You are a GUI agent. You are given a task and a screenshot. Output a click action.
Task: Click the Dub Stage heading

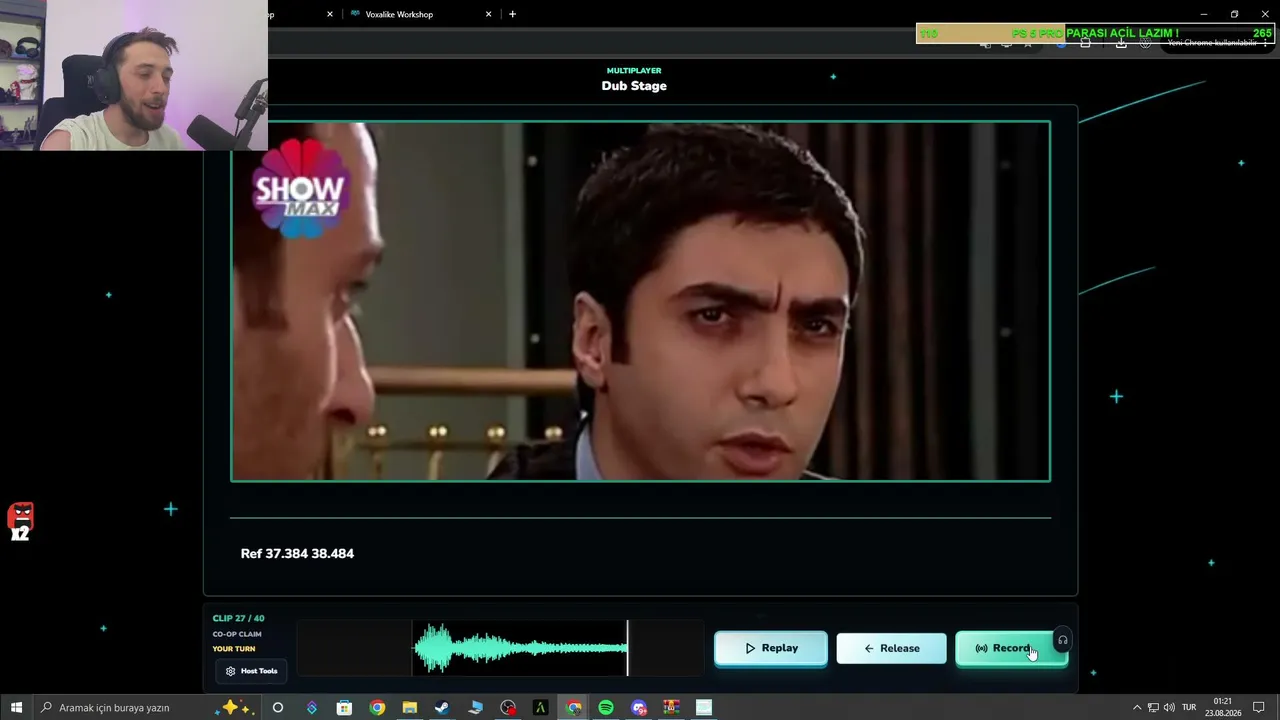pos(634,86)
